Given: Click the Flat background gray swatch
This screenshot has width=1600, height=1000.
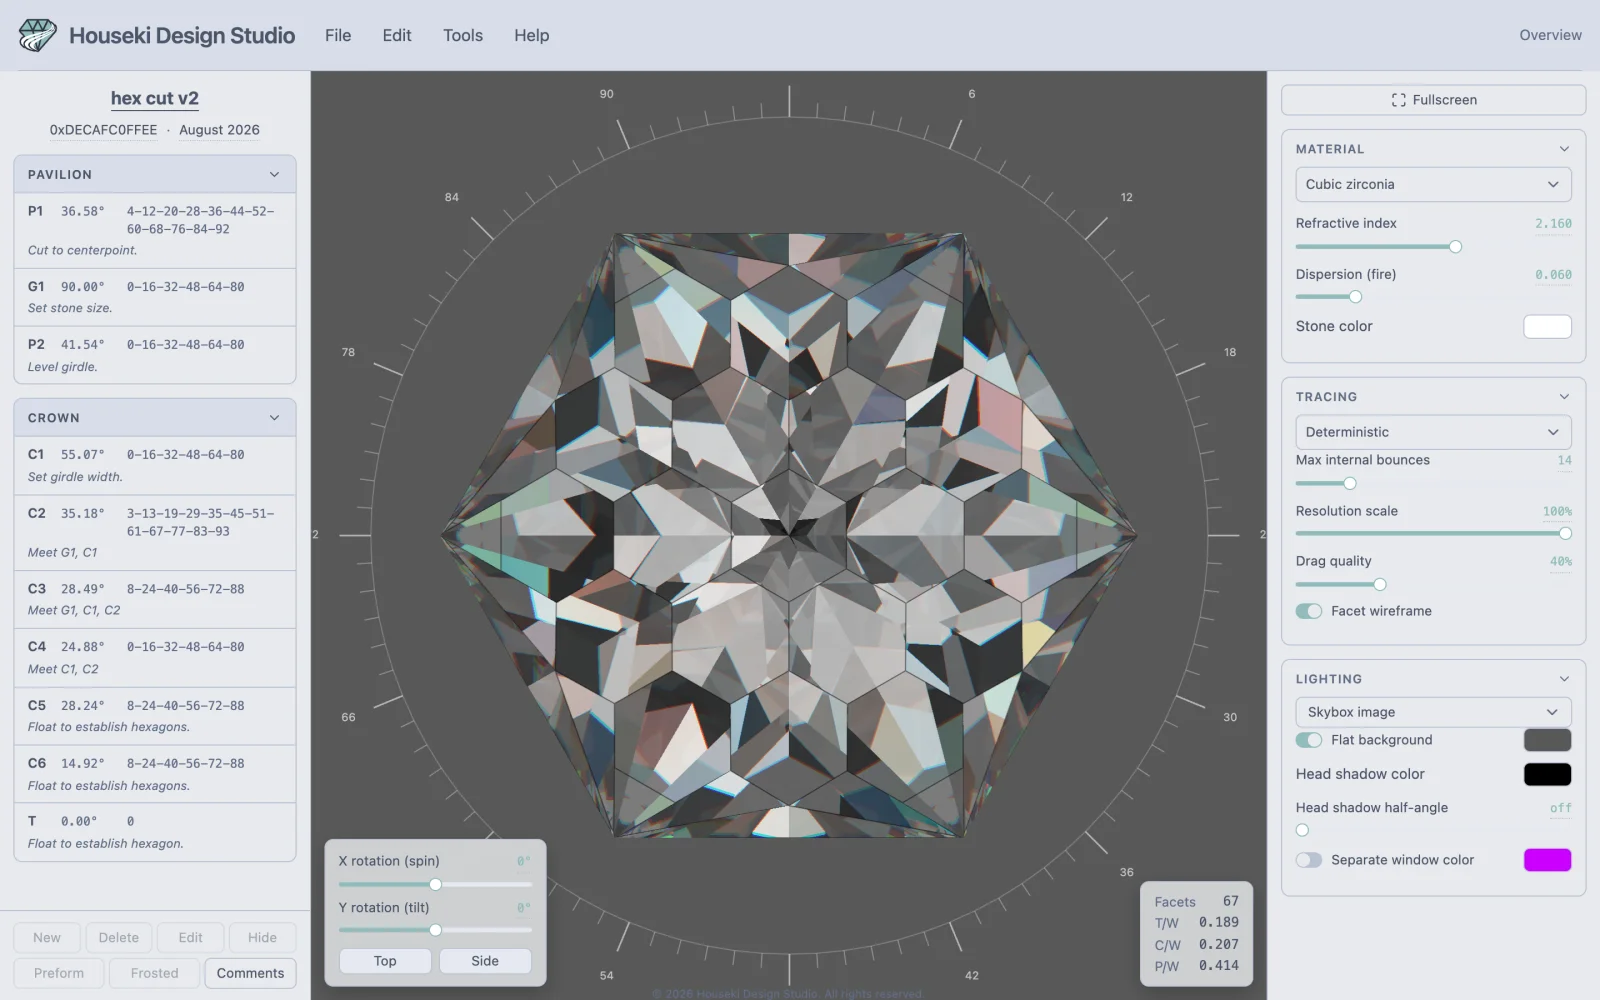Looking at the screenshot, I should click(x=1547, y=740).
